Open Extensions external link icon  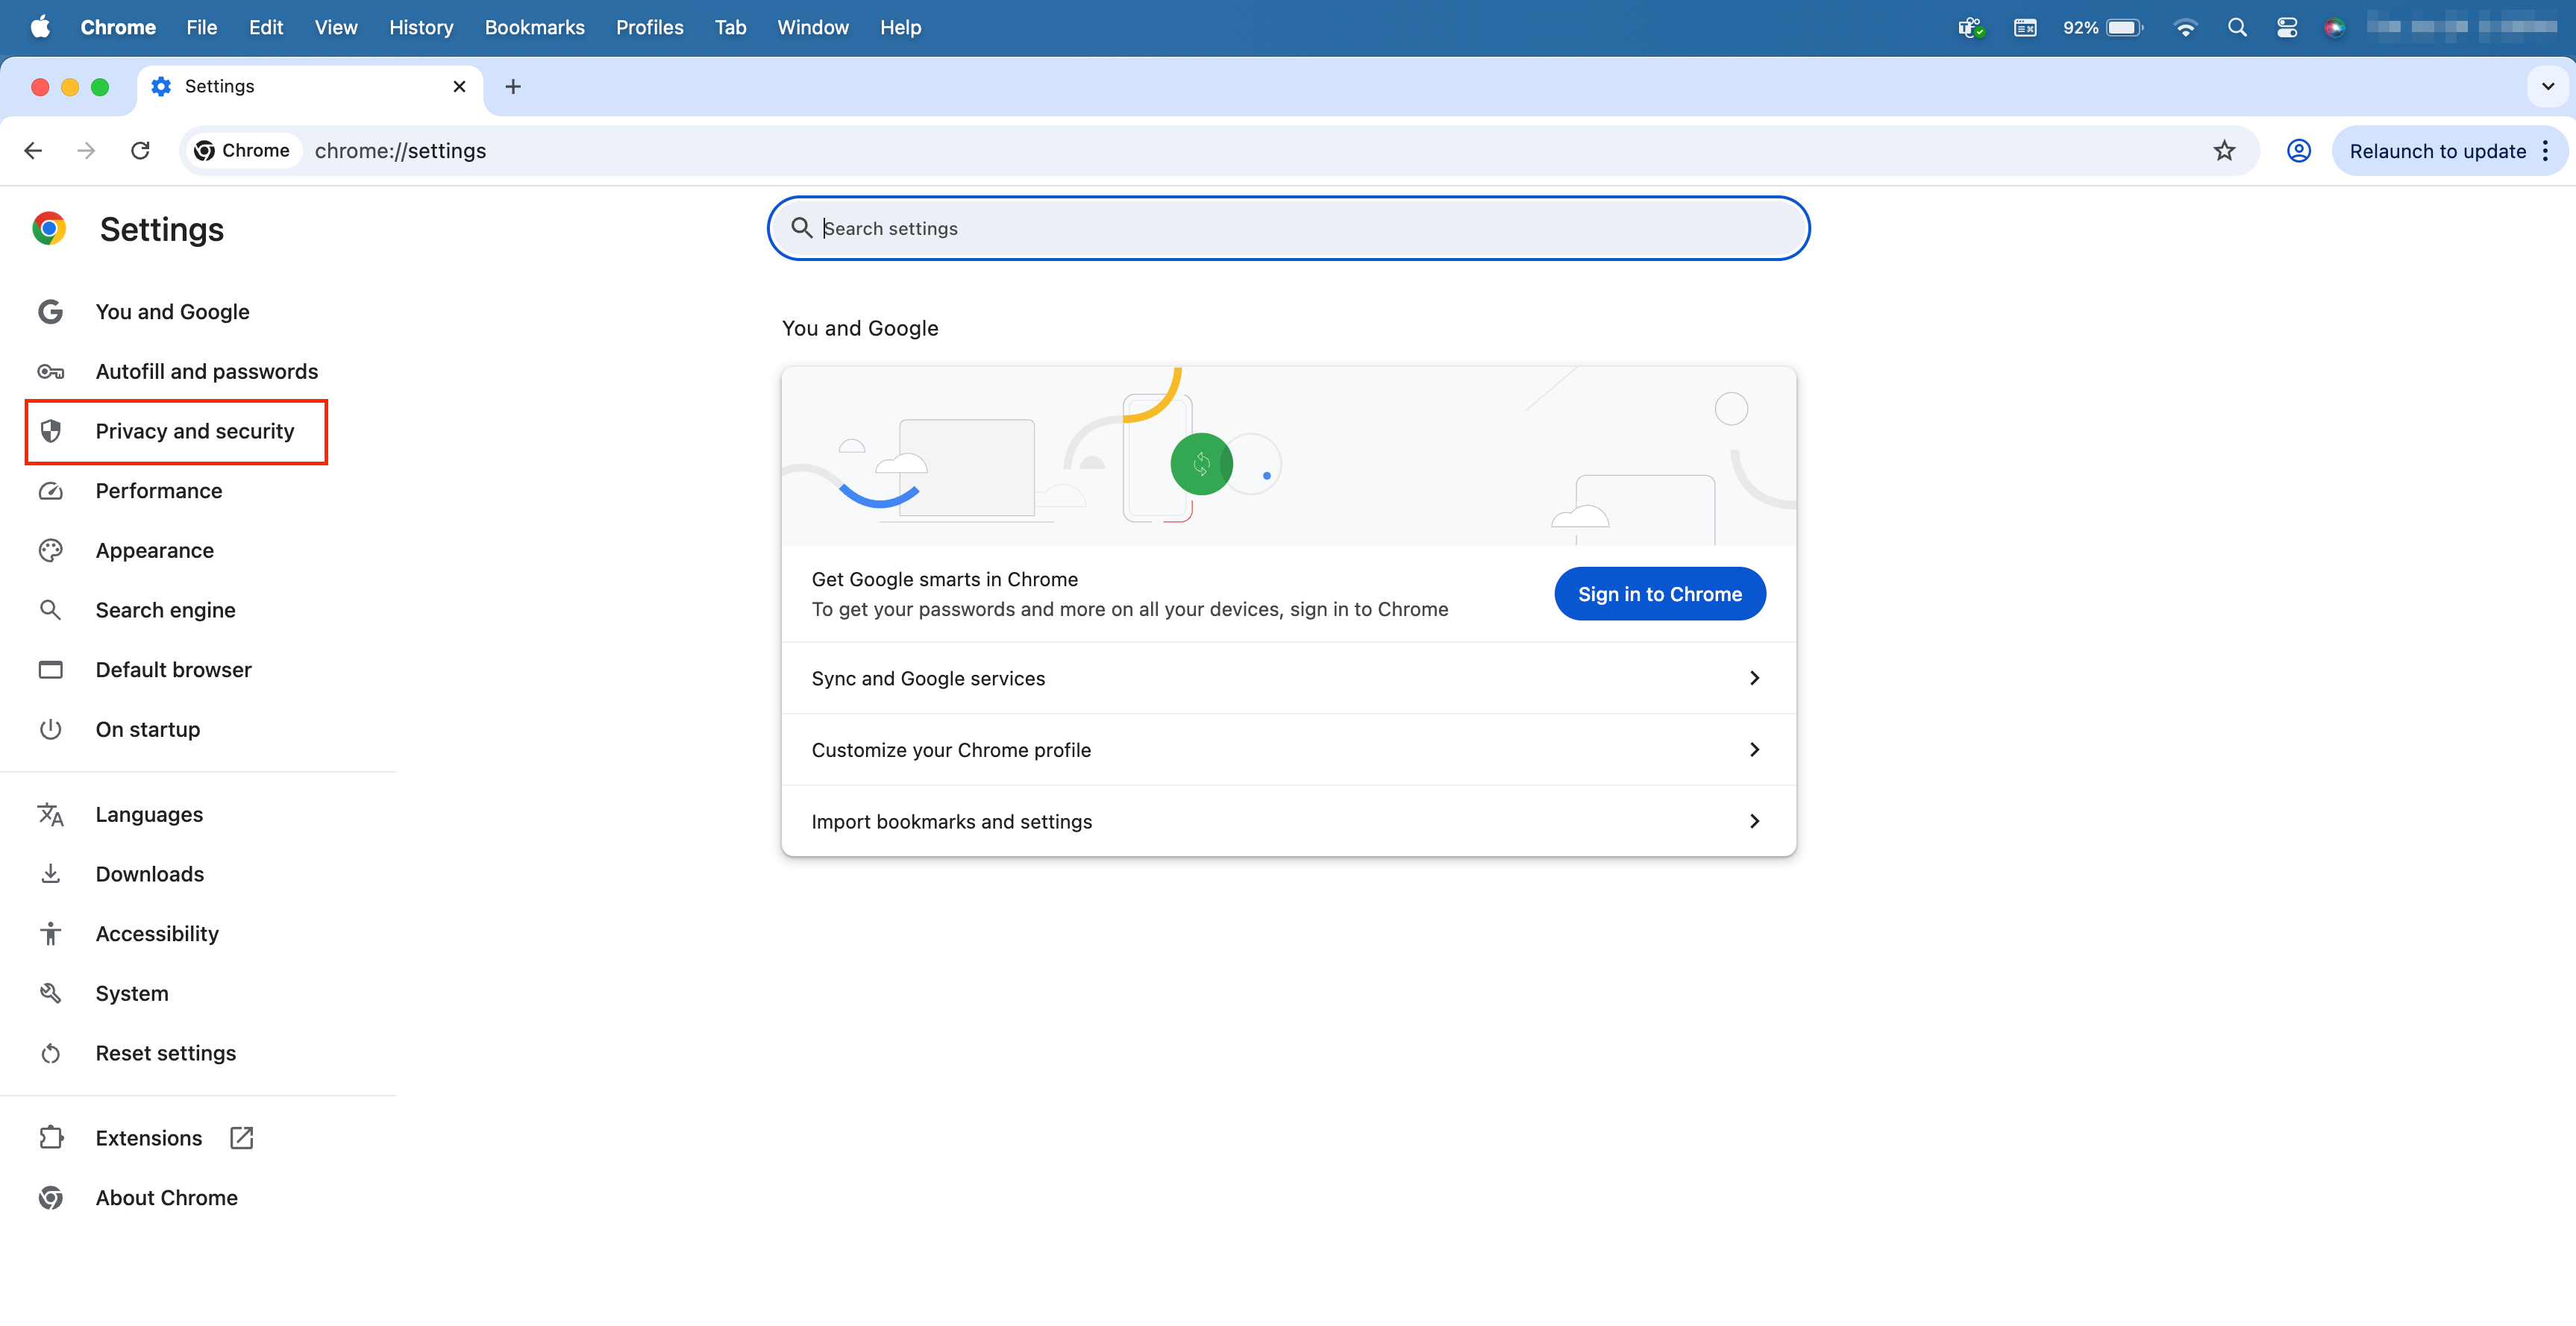point(241,1138)
